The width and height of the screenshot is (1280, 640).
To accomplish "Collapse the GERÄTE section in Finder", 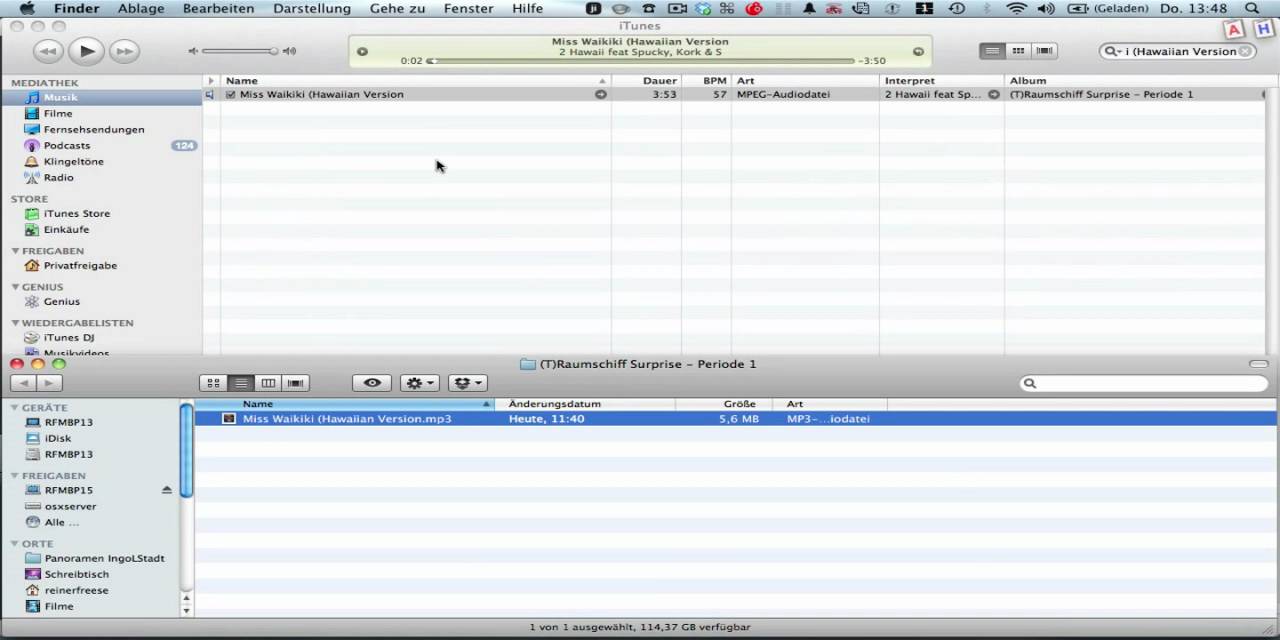I will point(15,408).
